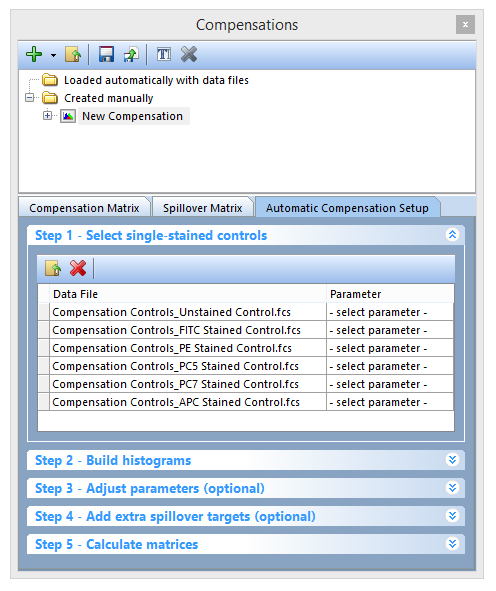Click the add control data file icon in Step 1
The image size is (496, 591).
pyautogui.click(x=53, y=268)
